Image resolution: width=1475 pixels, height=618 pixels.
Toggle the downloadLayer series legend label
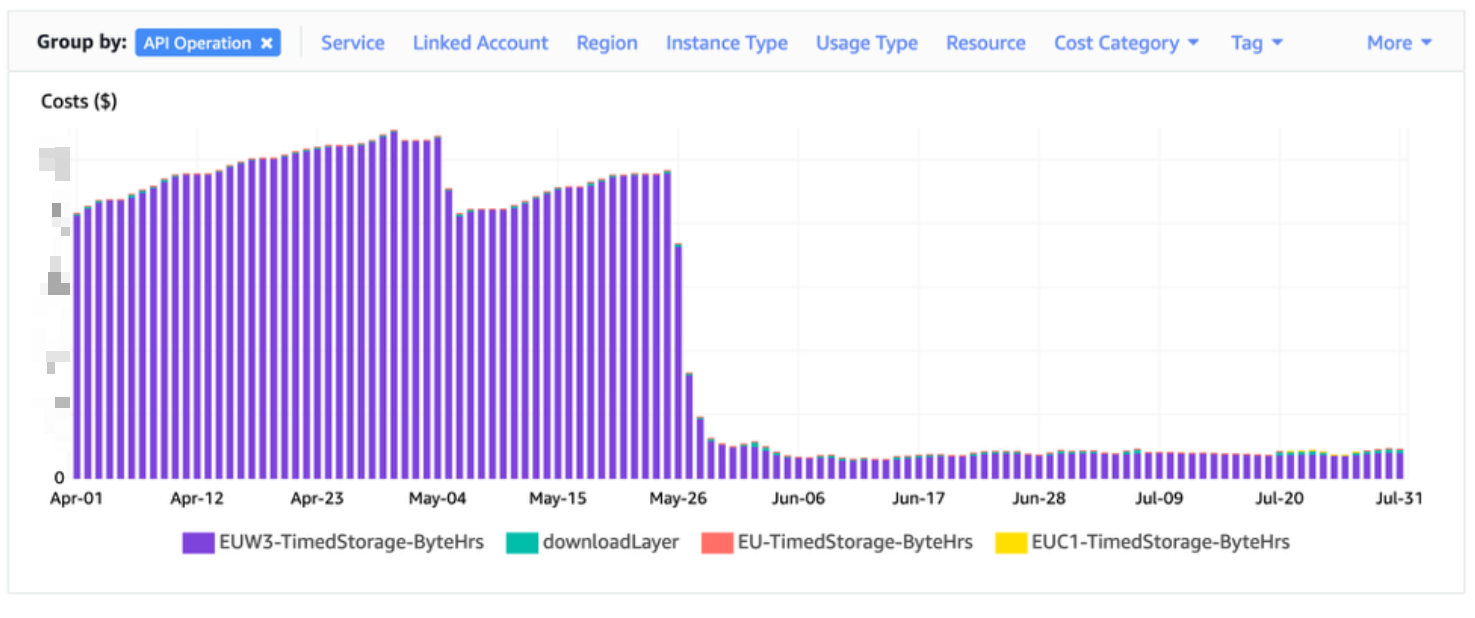[610, 542]
